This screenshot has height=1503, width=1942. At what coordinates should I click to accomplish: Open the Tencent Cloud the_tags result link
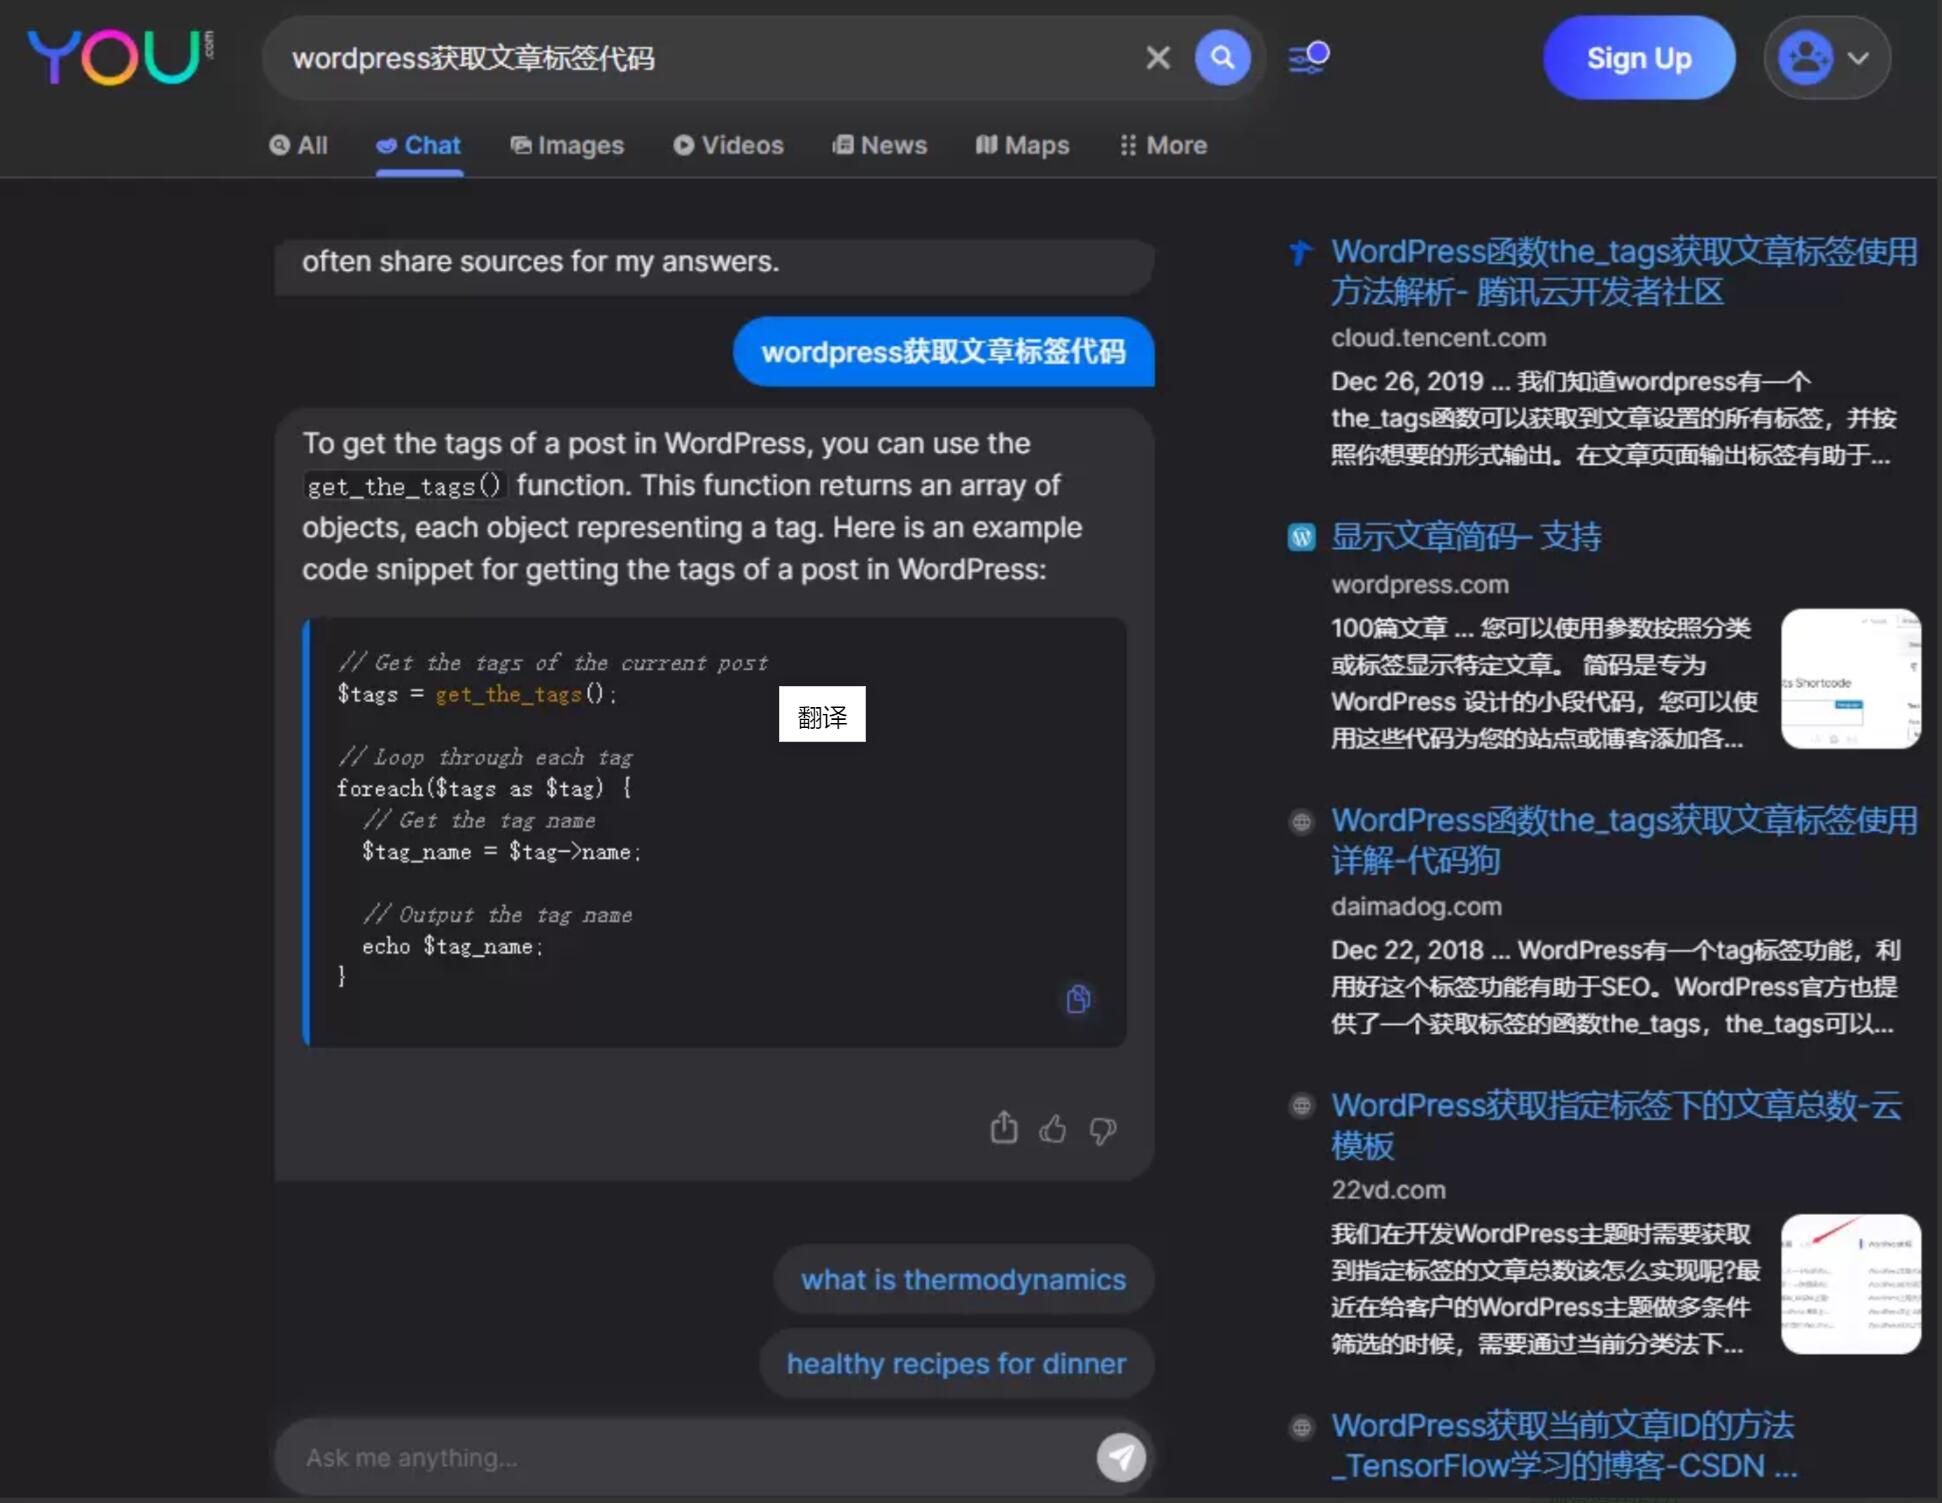[1624, 271]
